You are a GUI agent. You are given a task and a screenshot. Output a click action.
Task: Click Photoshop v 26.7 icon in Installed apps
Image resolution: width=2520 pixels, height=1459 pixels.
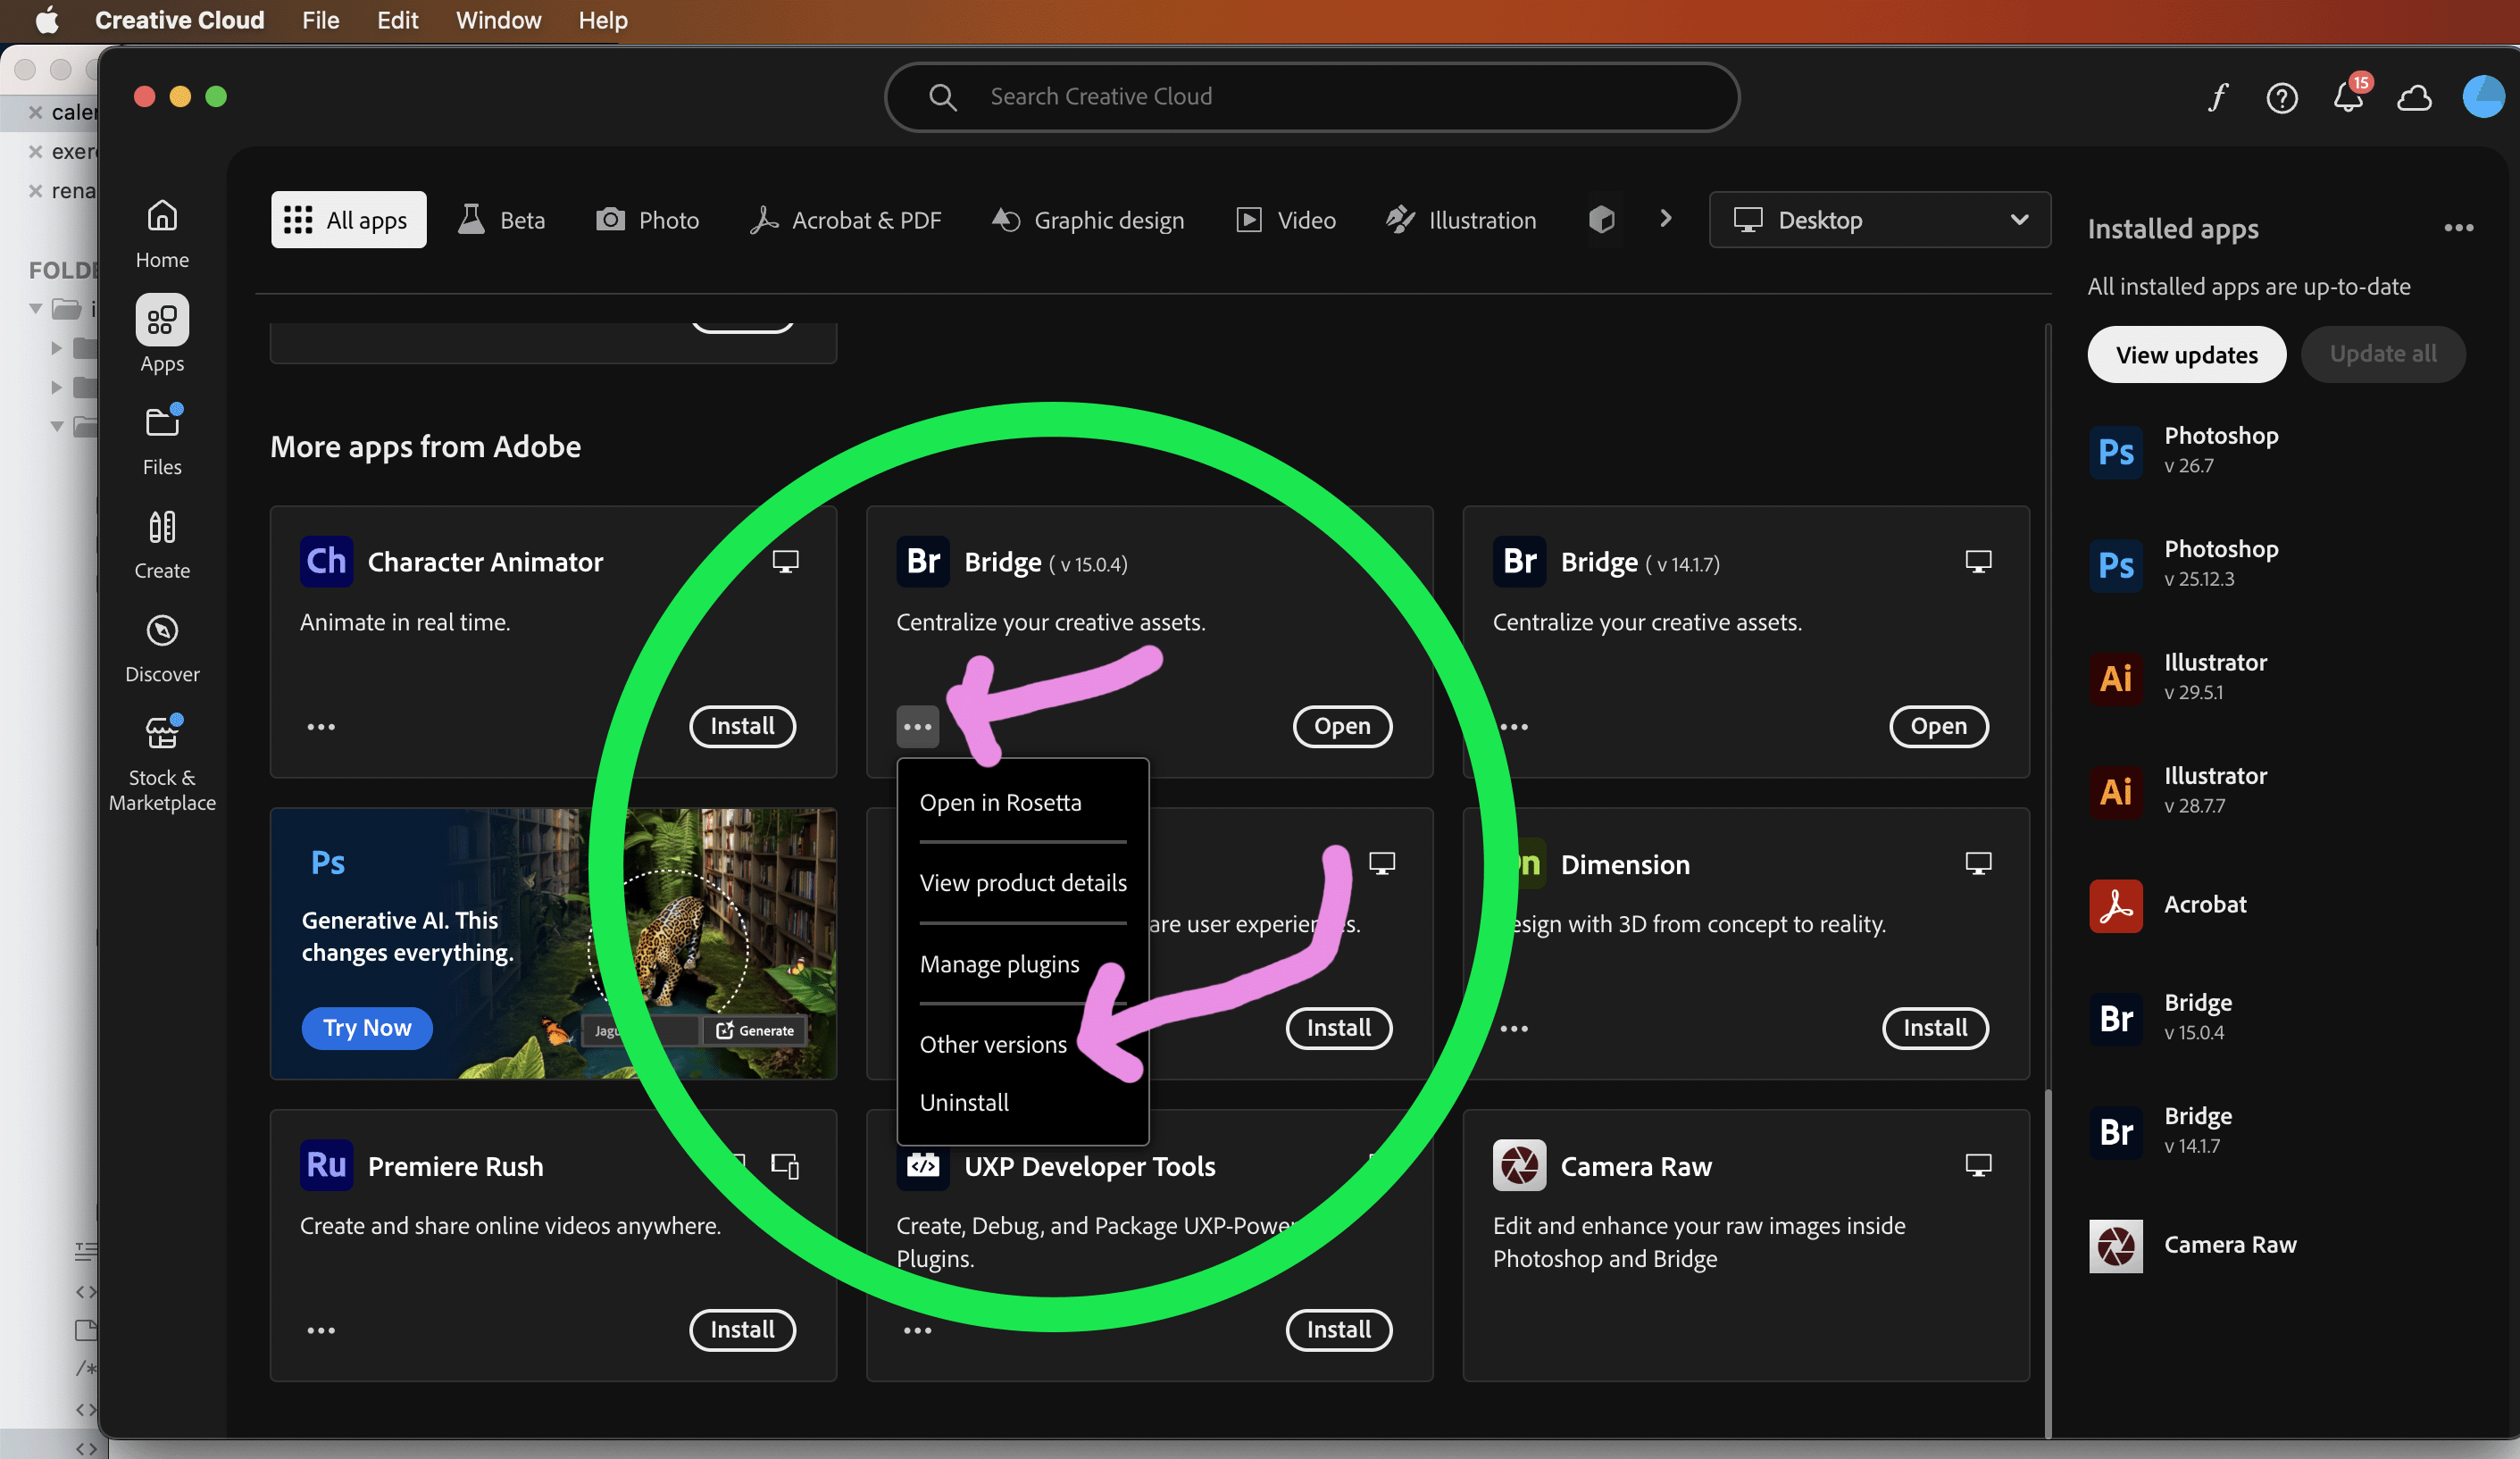pyautogui.click(x=2115, y=451)
